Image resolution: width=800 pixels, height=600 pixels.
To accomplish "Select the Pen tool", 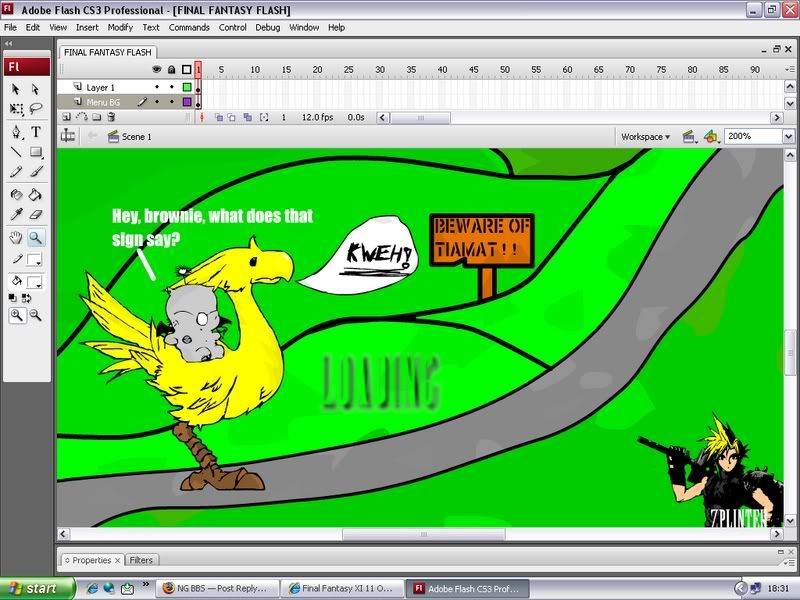I will [17, 132].
